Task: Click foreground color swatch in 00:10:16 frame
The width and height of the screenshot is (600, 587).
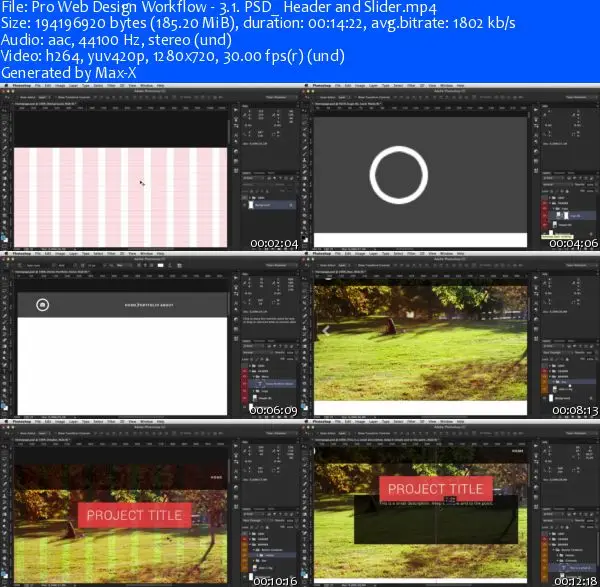Action: [4, 574]
